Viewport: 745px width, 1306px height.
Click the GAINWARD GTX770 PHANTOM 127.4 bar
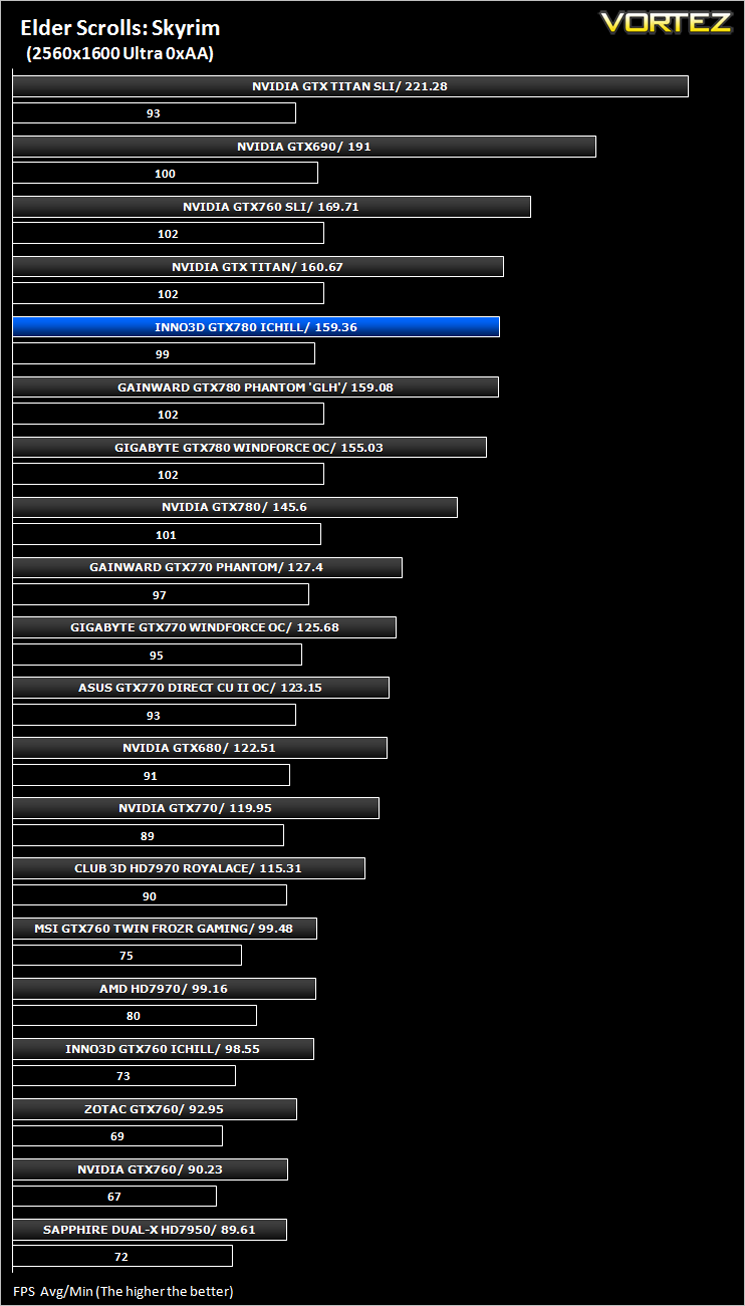pos(207,567)
